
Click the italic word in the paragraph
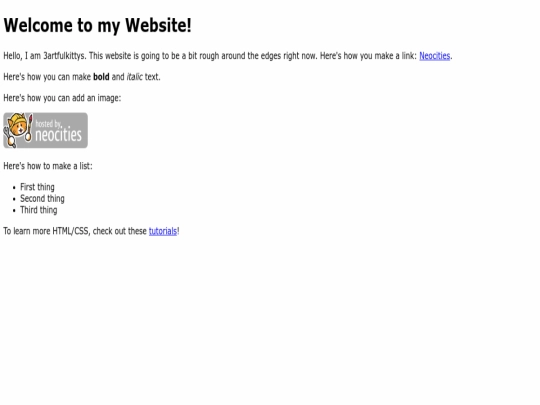tap(135, 77)
